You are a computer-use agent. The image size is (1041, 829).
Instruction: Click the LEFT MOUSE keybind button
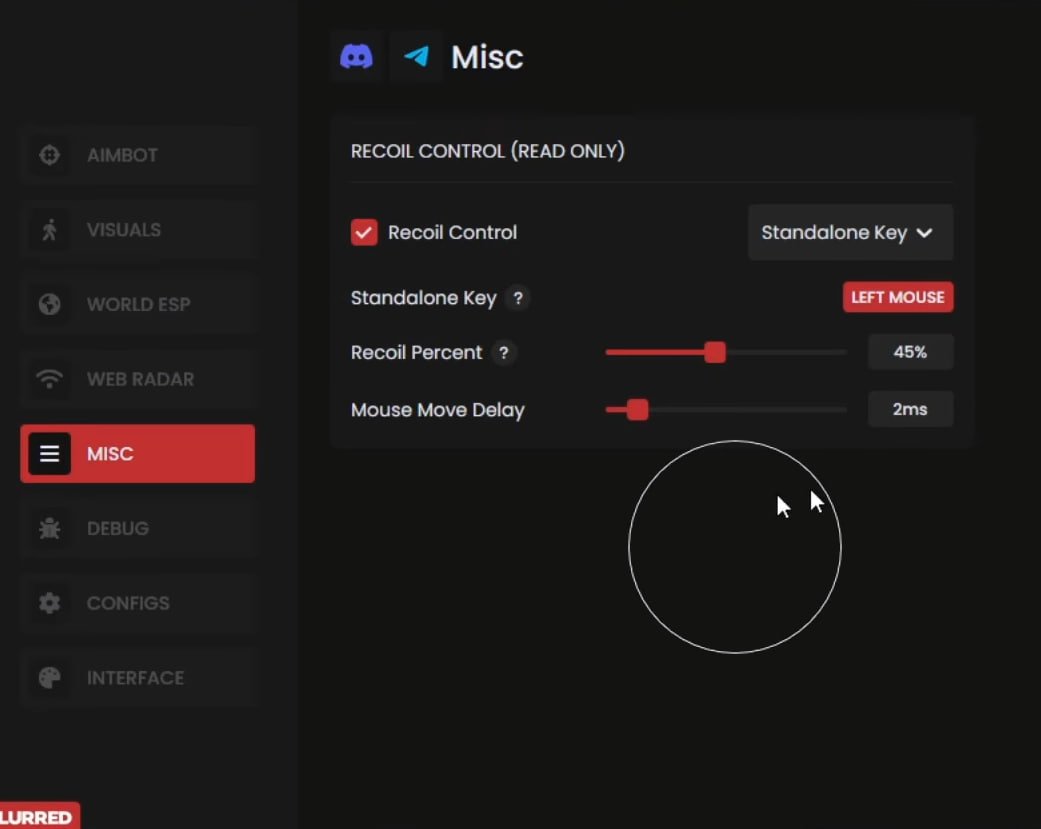coord(897,297)
